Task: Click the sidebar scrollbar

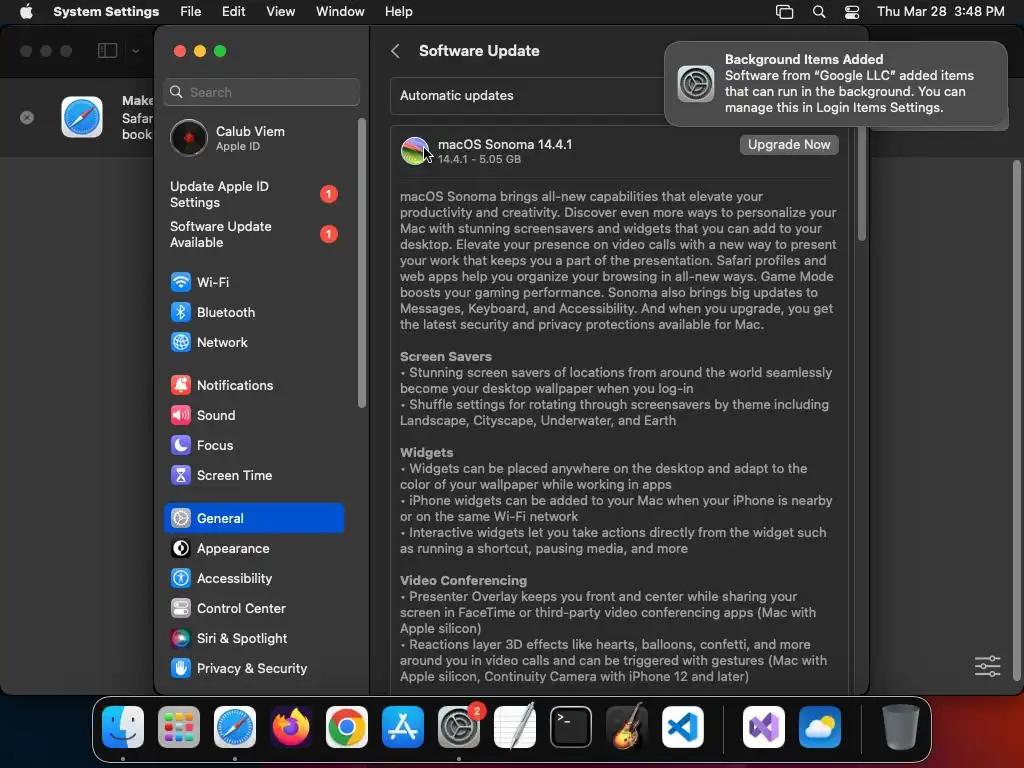Action: pos(362,263)
